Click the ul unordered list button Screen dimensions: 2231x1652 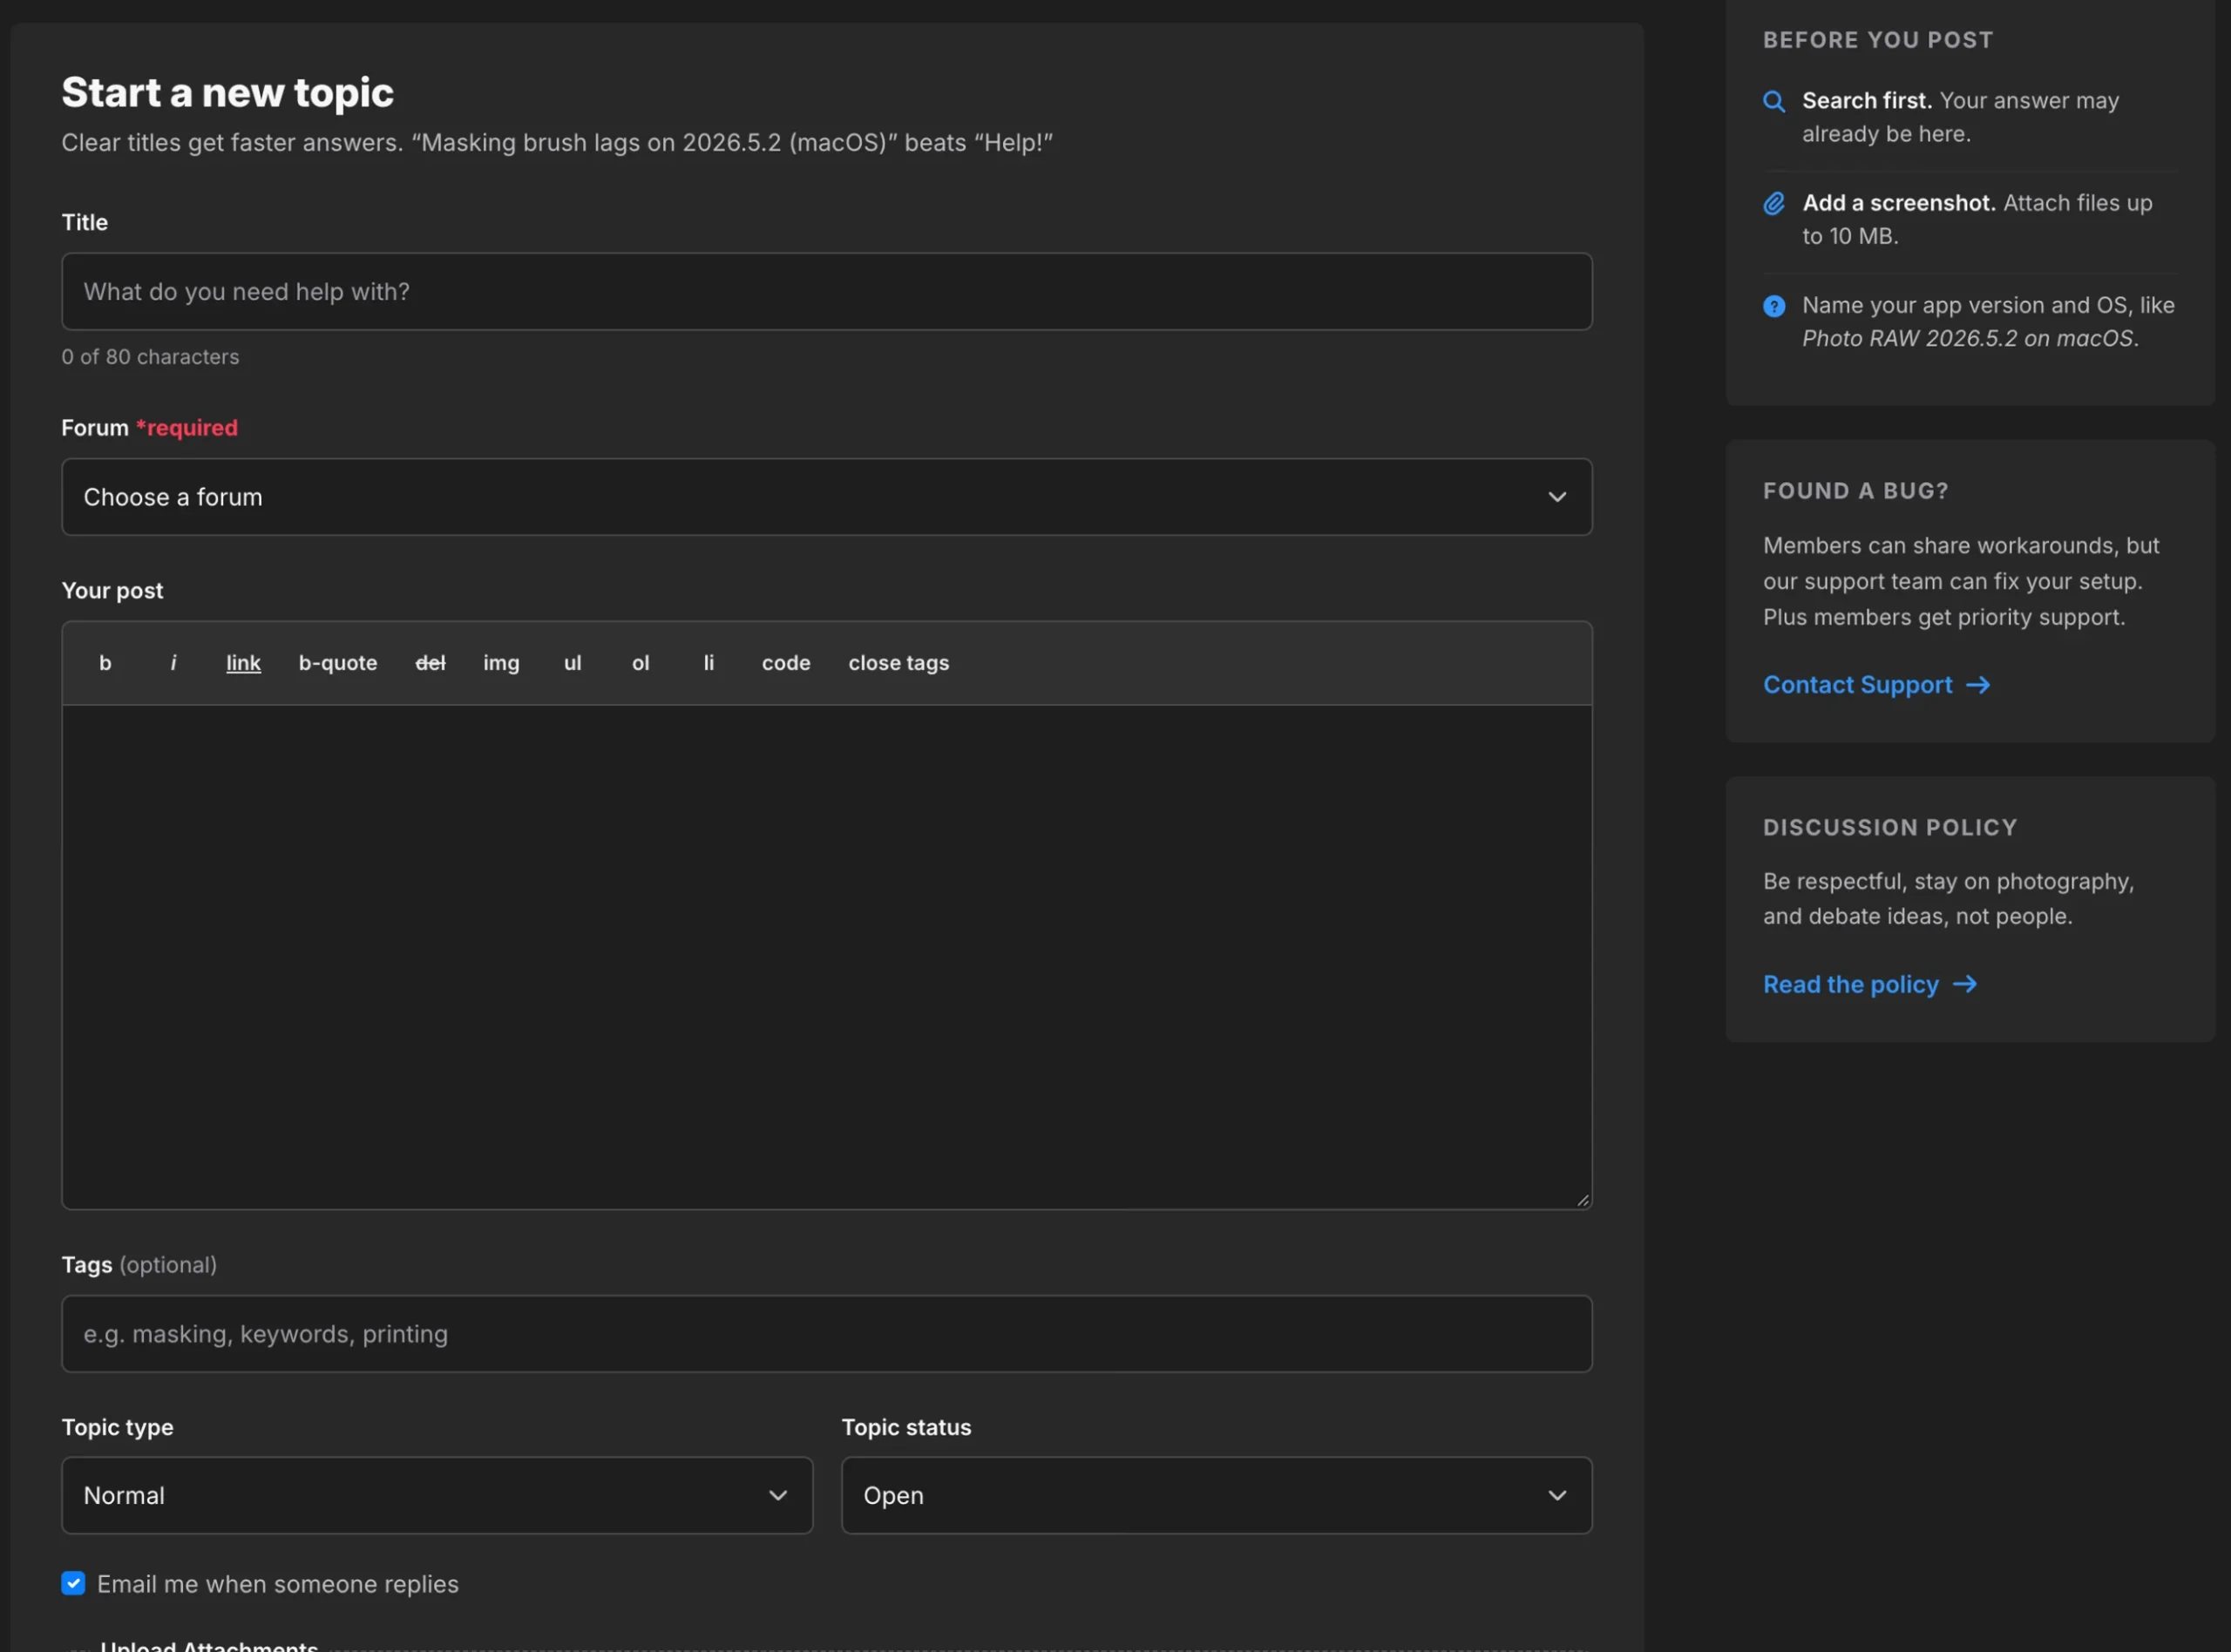coord(572,663)
